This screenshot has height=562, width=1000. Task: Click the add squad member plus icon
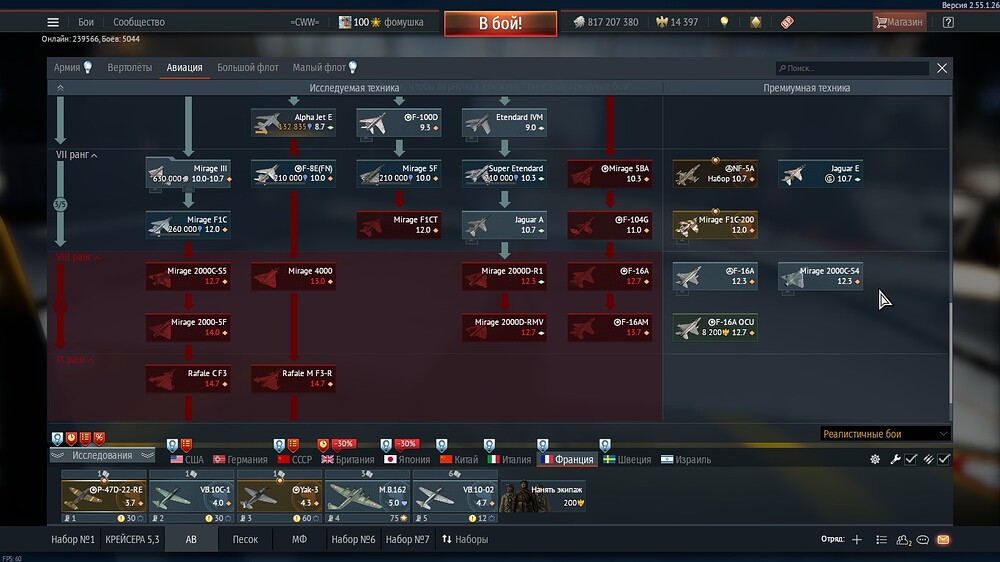pyautogui.click(x=856, y=540)
